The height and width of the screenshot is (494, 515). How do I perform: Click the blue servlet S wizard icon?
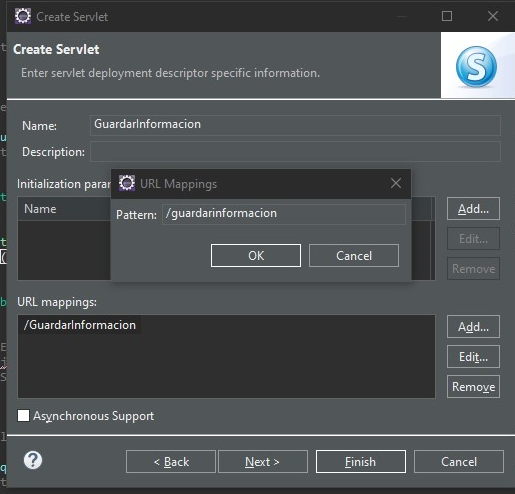coord(476,66)
